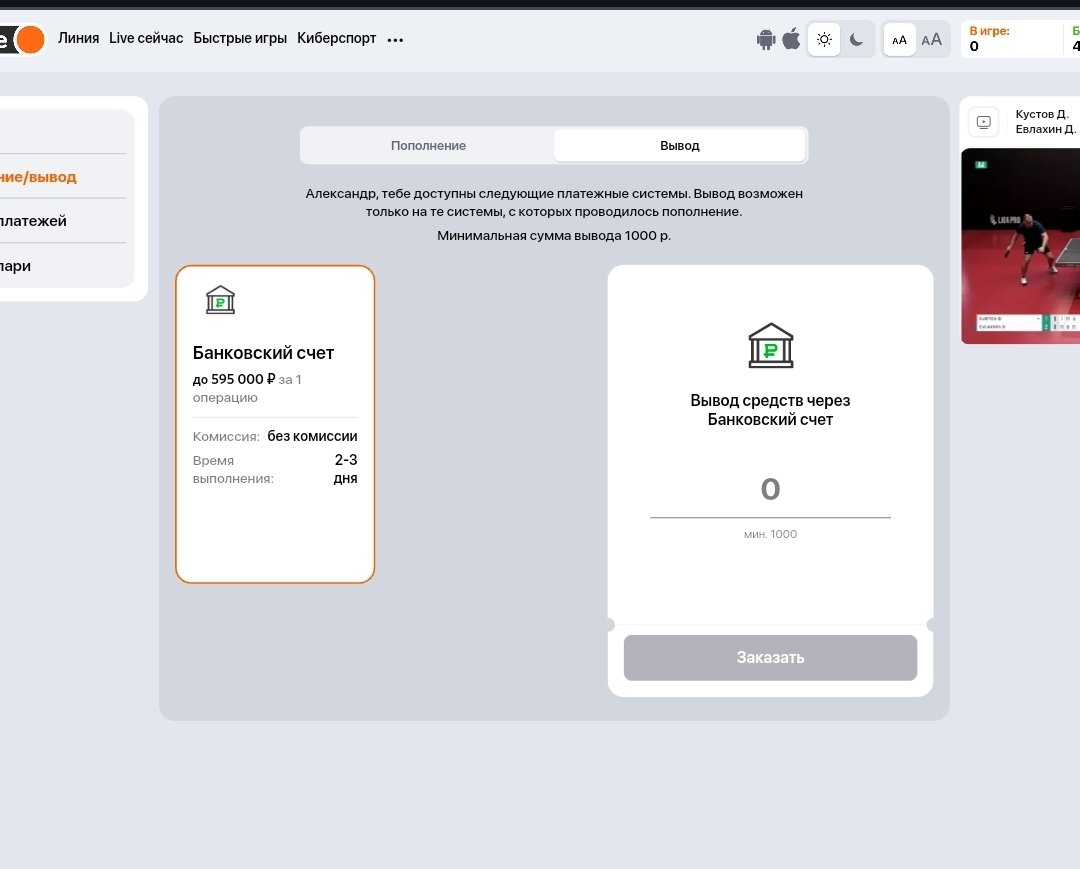1080x869 pixels.
Task: Open the Киберспорт section
Action: pos(336,38)
